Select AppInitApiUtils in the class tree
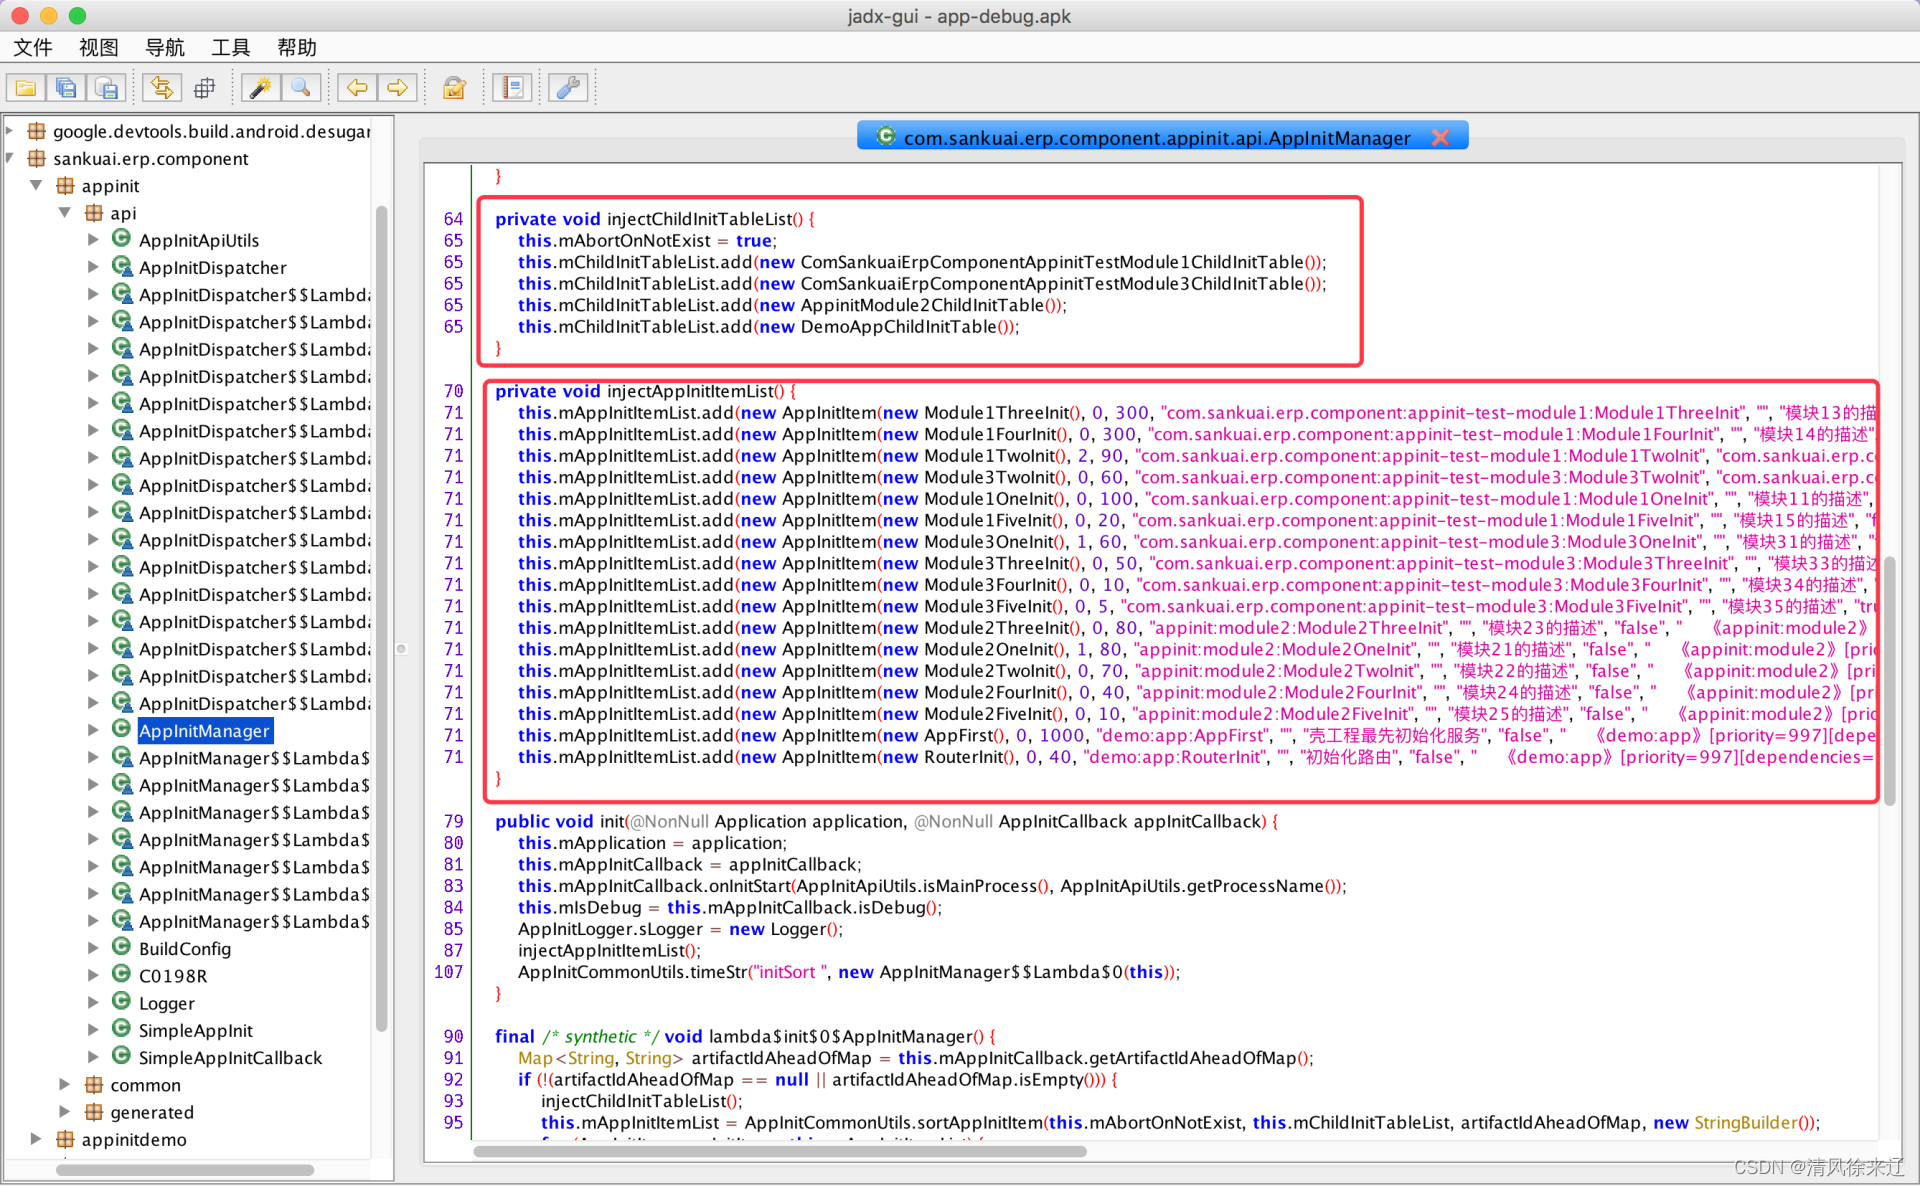Viewport: 1920px width, 1186px height. (199, 240)
